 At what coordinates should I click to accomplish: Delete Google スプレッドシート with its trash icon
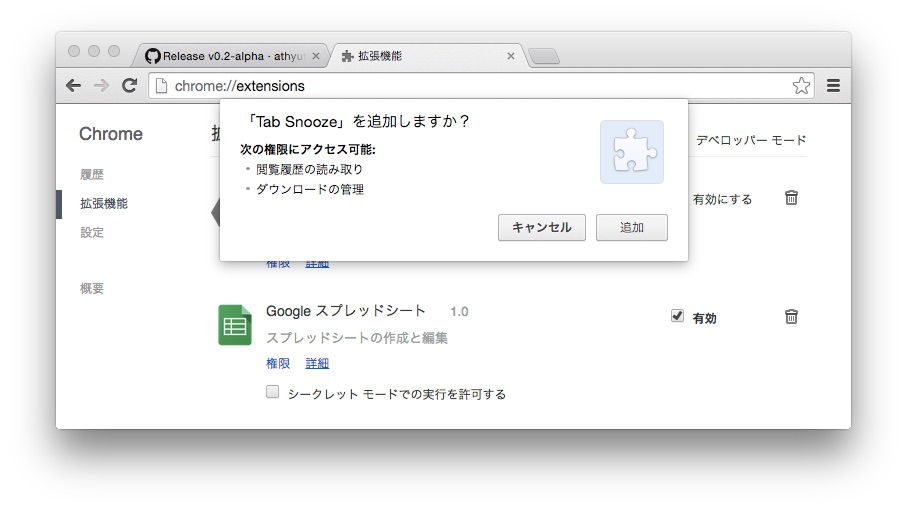tap(791, 316)
